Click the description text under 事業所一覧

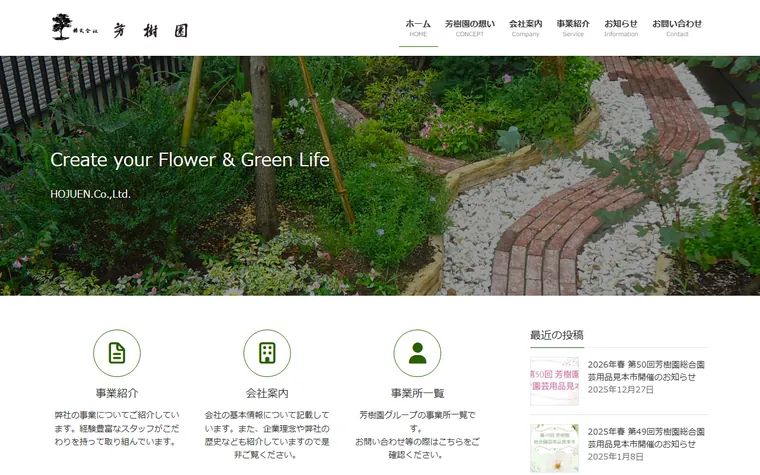click(x=417, y=435)
